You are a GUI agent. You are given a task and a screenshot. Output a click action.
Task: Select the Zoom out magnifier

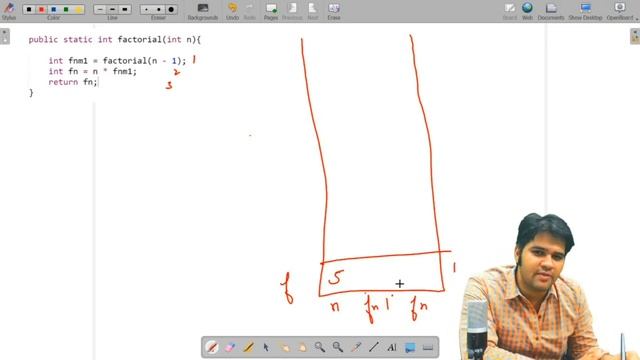click(x=338, y=347)
